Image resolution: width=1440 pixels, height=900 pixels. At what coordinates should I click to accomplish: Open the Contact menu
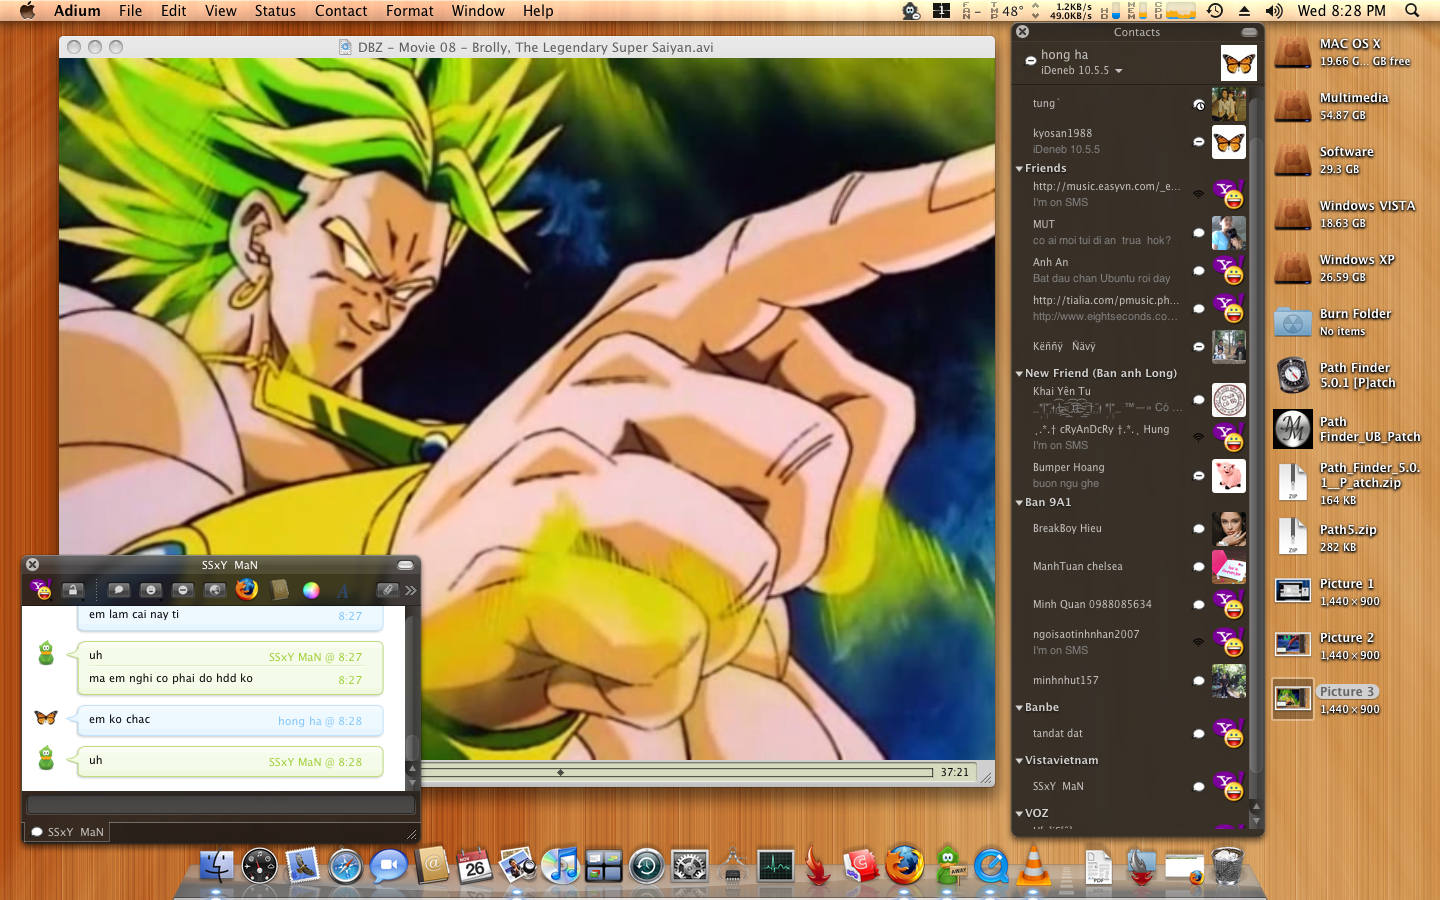341,11
